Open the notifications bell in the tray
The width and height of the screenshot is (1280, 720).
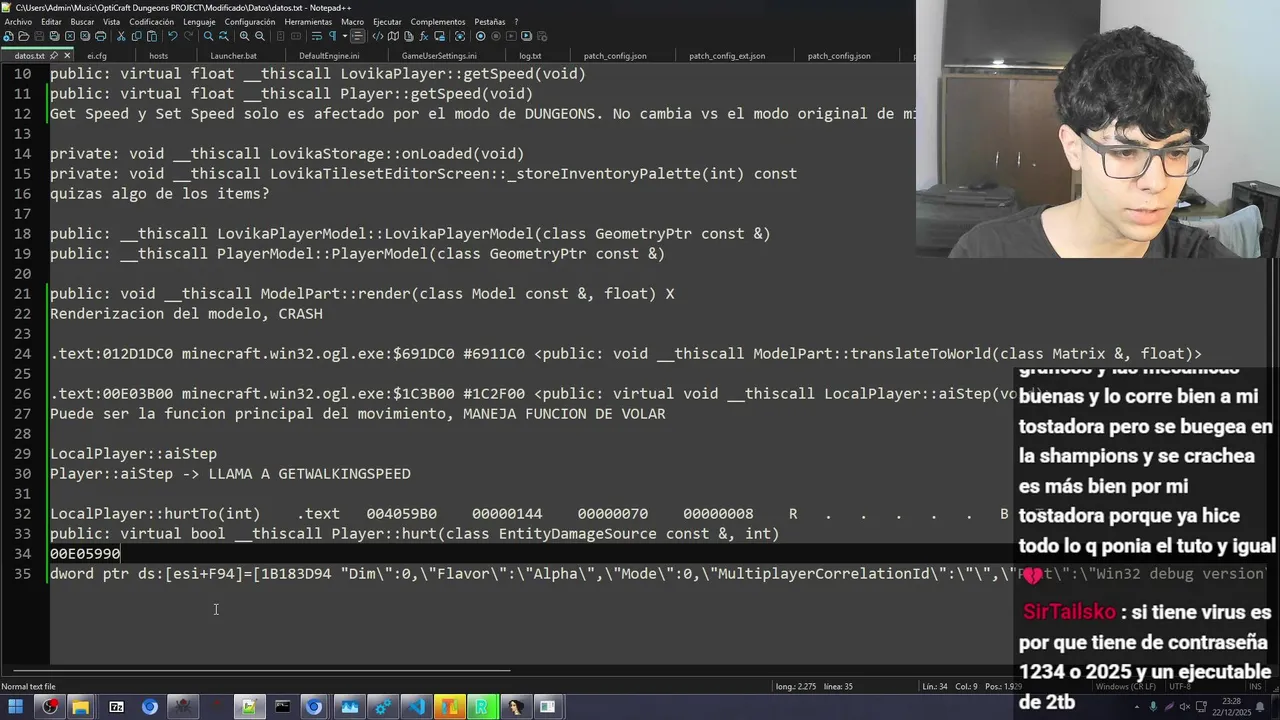coord(1260,707)
